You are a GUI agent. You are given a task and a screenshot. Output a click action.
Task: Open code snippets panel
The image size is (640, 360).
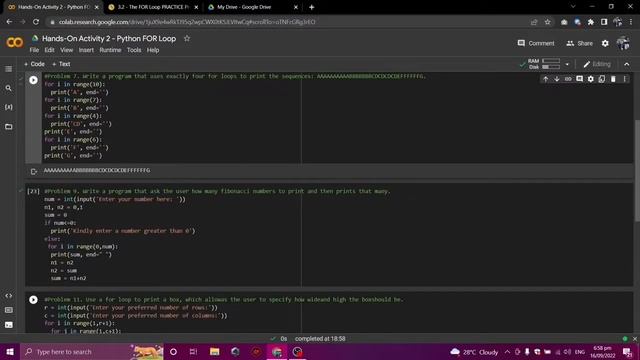click(9, 296)
